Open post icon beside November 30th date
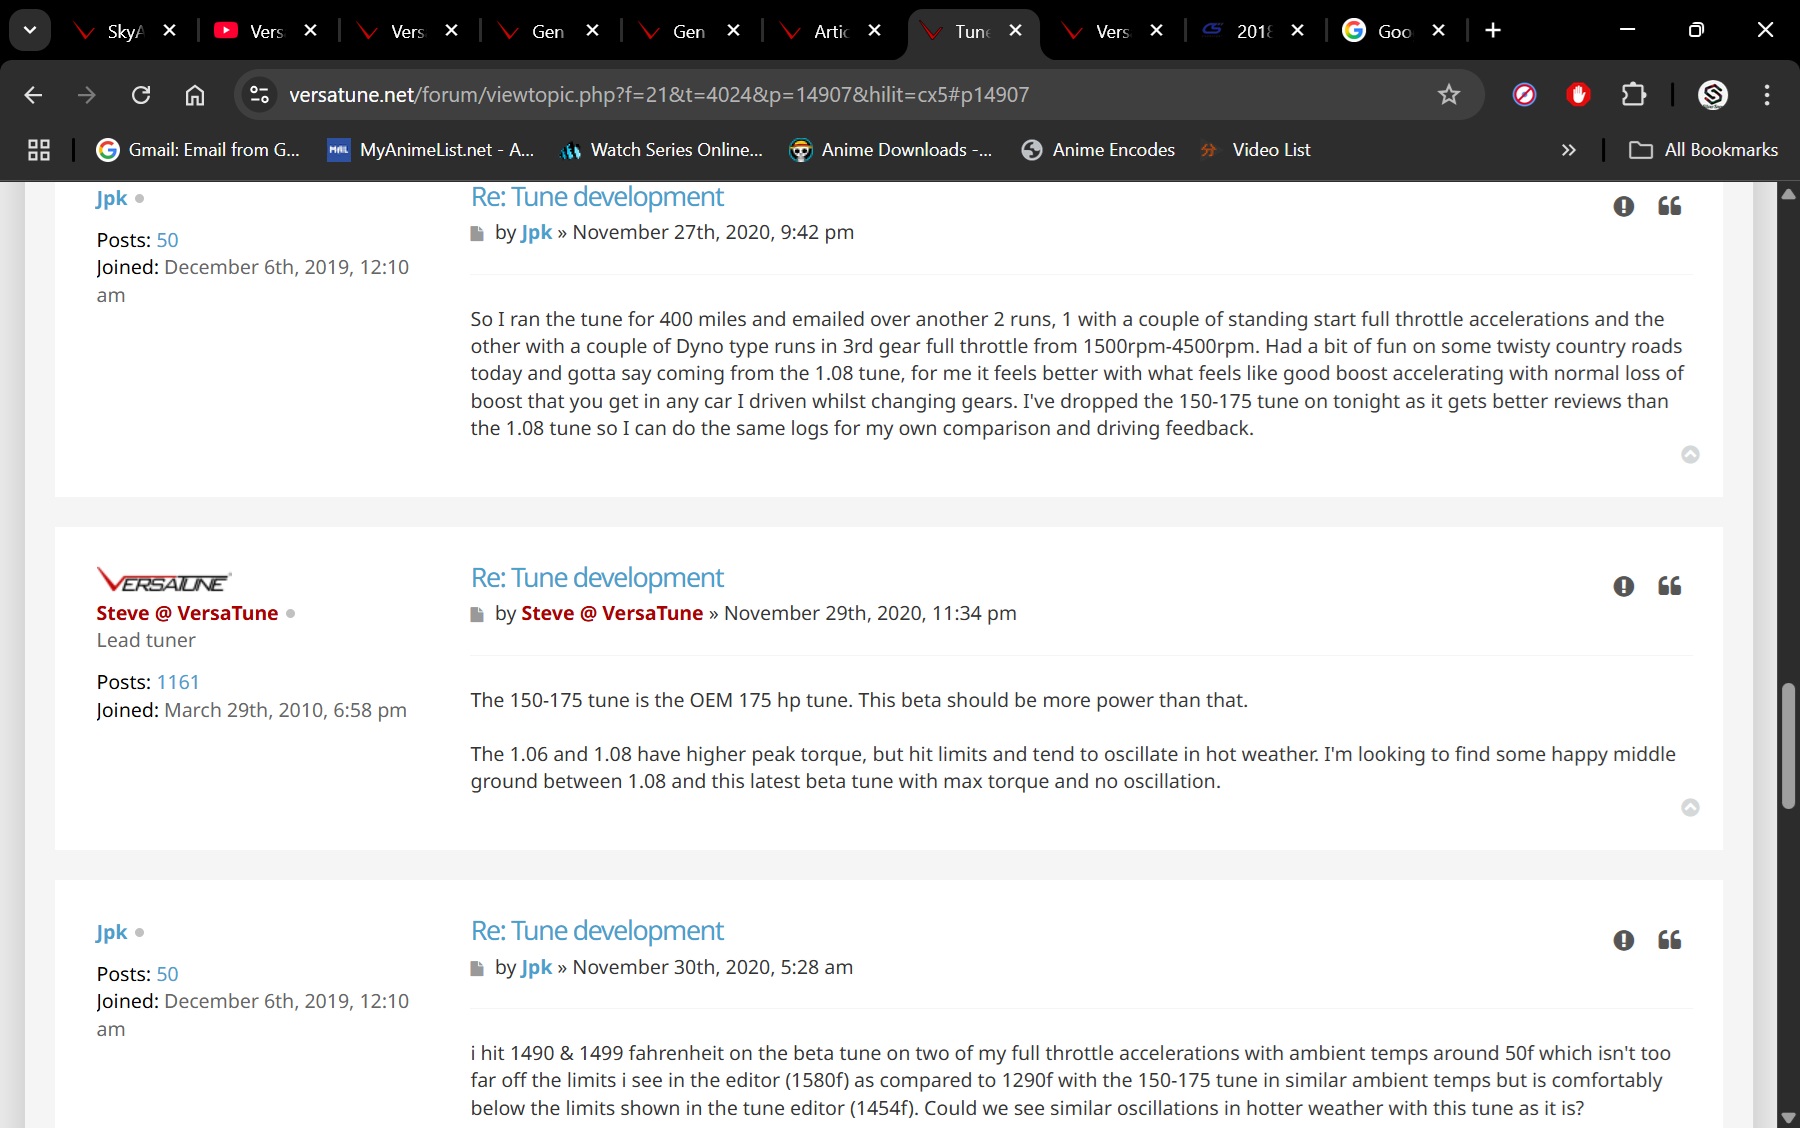Image resolution: width=1800 pixels, height=1128 pixels. tap(477, 969)
